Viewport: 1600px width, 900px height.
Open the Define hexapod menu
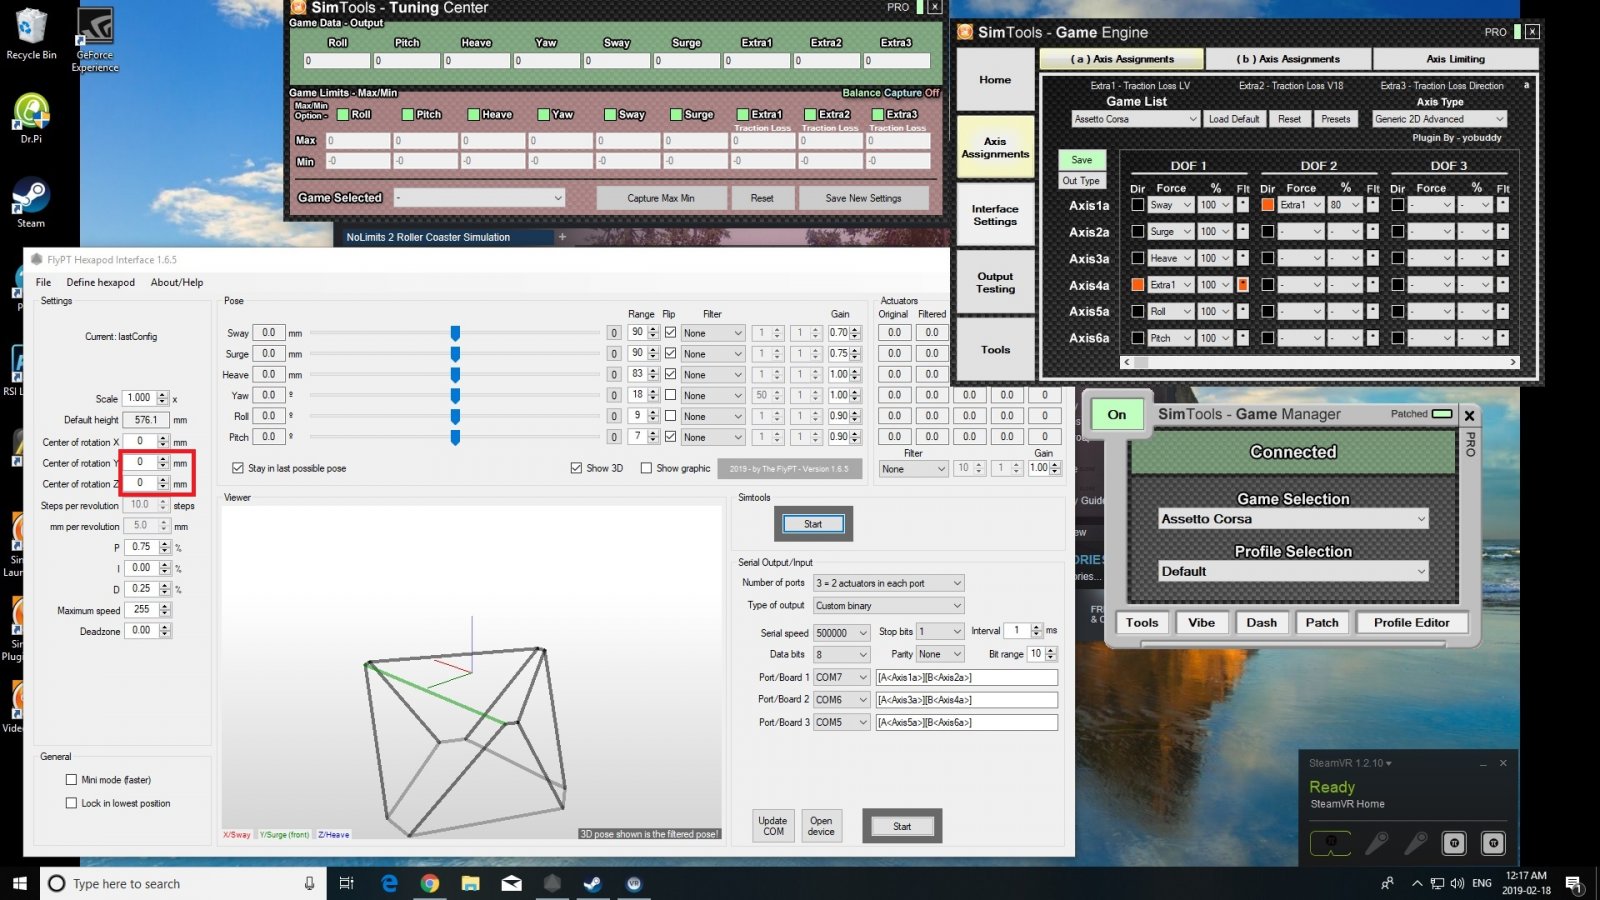pyautogui.click(x=100, y=283)
